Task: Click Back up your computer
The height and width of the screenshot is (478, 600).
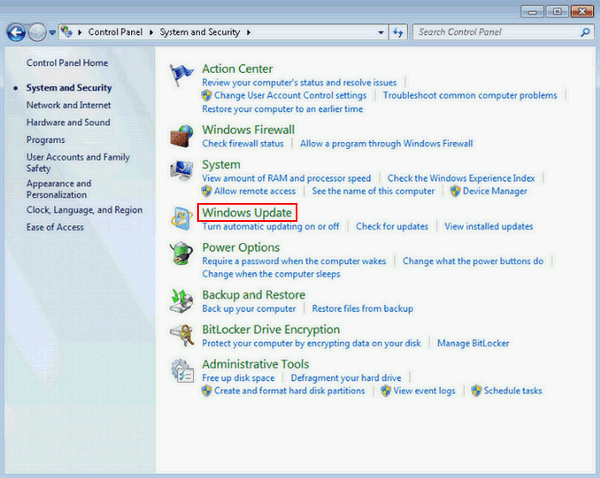Action: pyautogui.click(x=249, y=308)
